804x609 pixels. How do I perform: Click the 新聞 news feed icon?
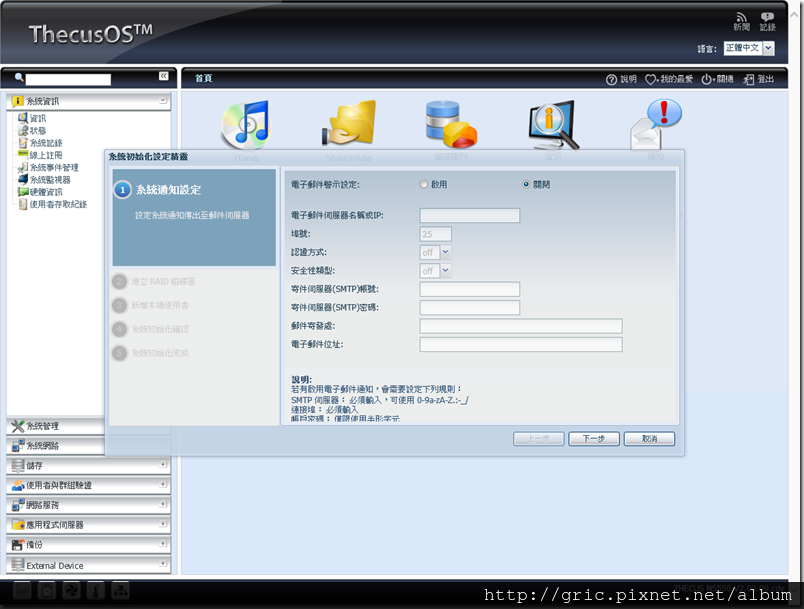(x=741, y=22)
